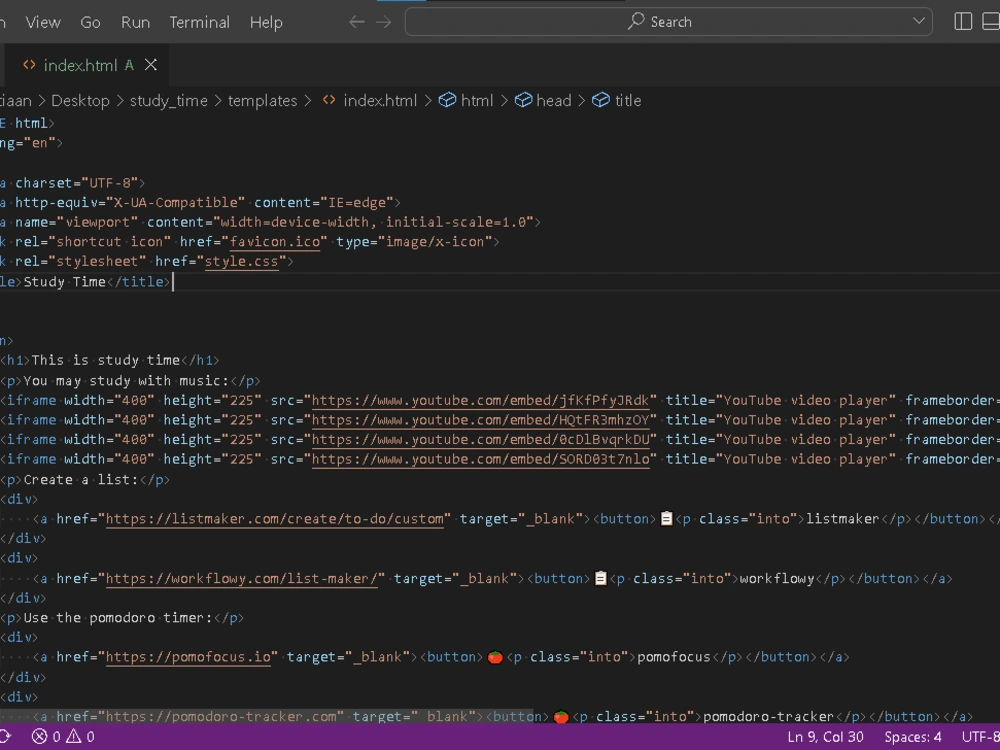Click index.html in the breadcrumb

[x=380, y=101]
